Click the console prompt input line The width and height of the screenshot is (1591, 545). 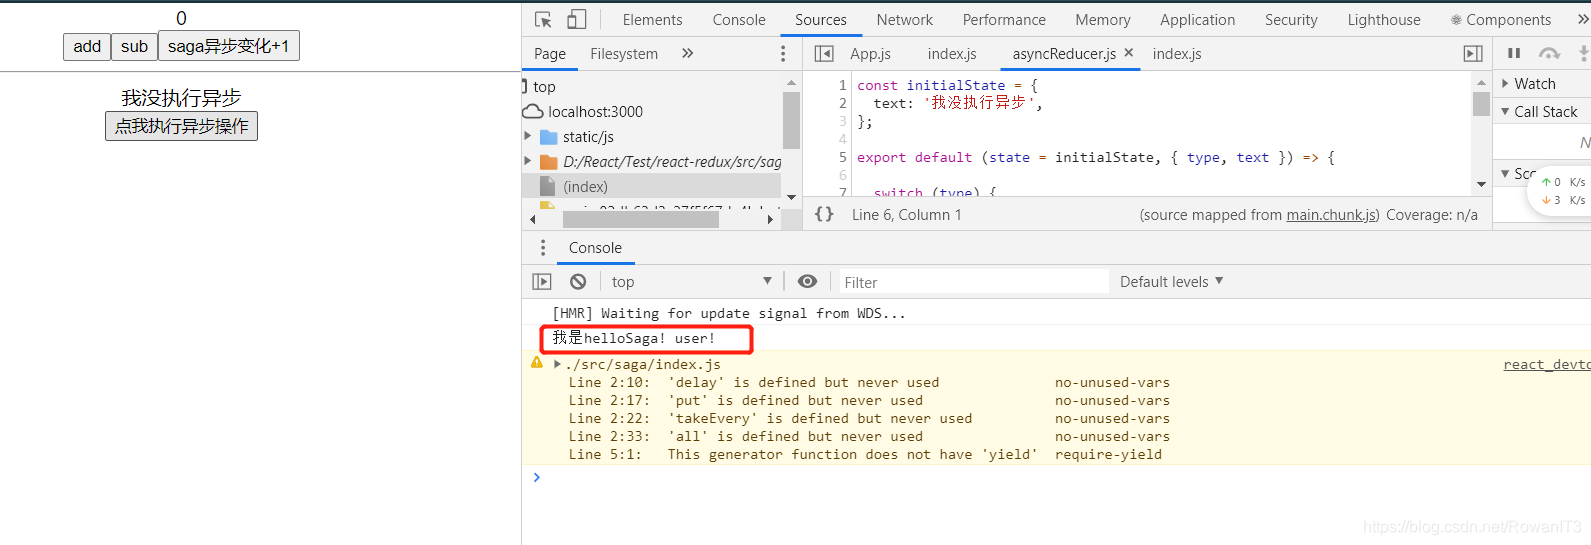pos(1060,478)
